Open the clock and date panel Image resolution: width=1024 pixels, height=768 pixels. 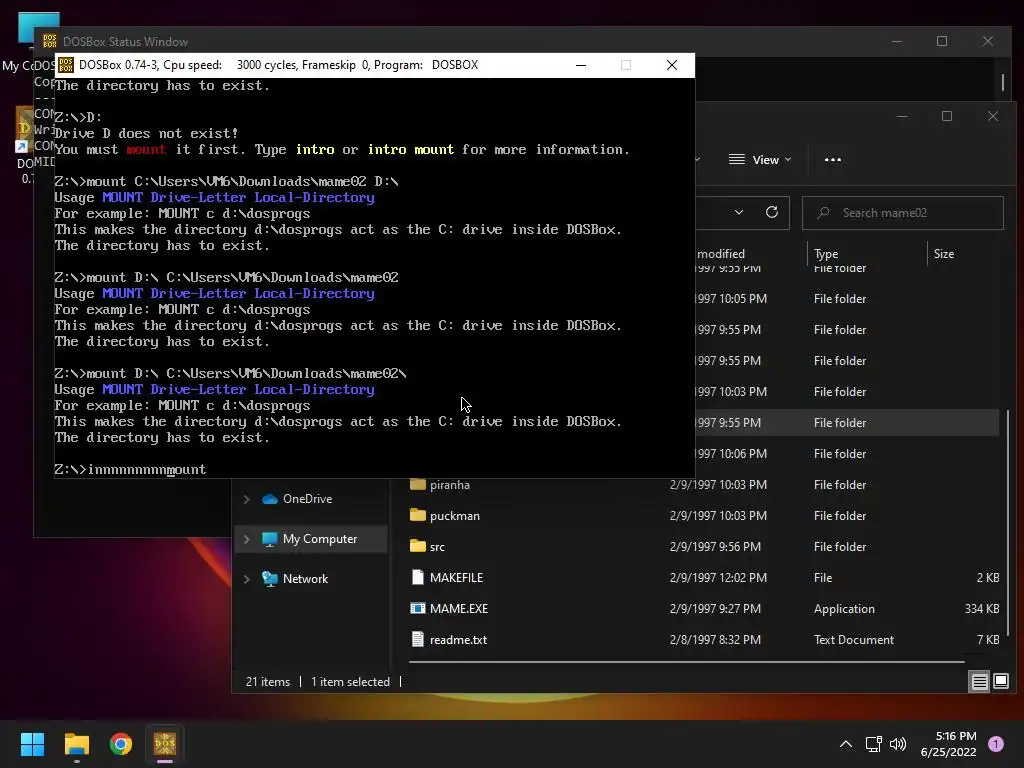948,744
